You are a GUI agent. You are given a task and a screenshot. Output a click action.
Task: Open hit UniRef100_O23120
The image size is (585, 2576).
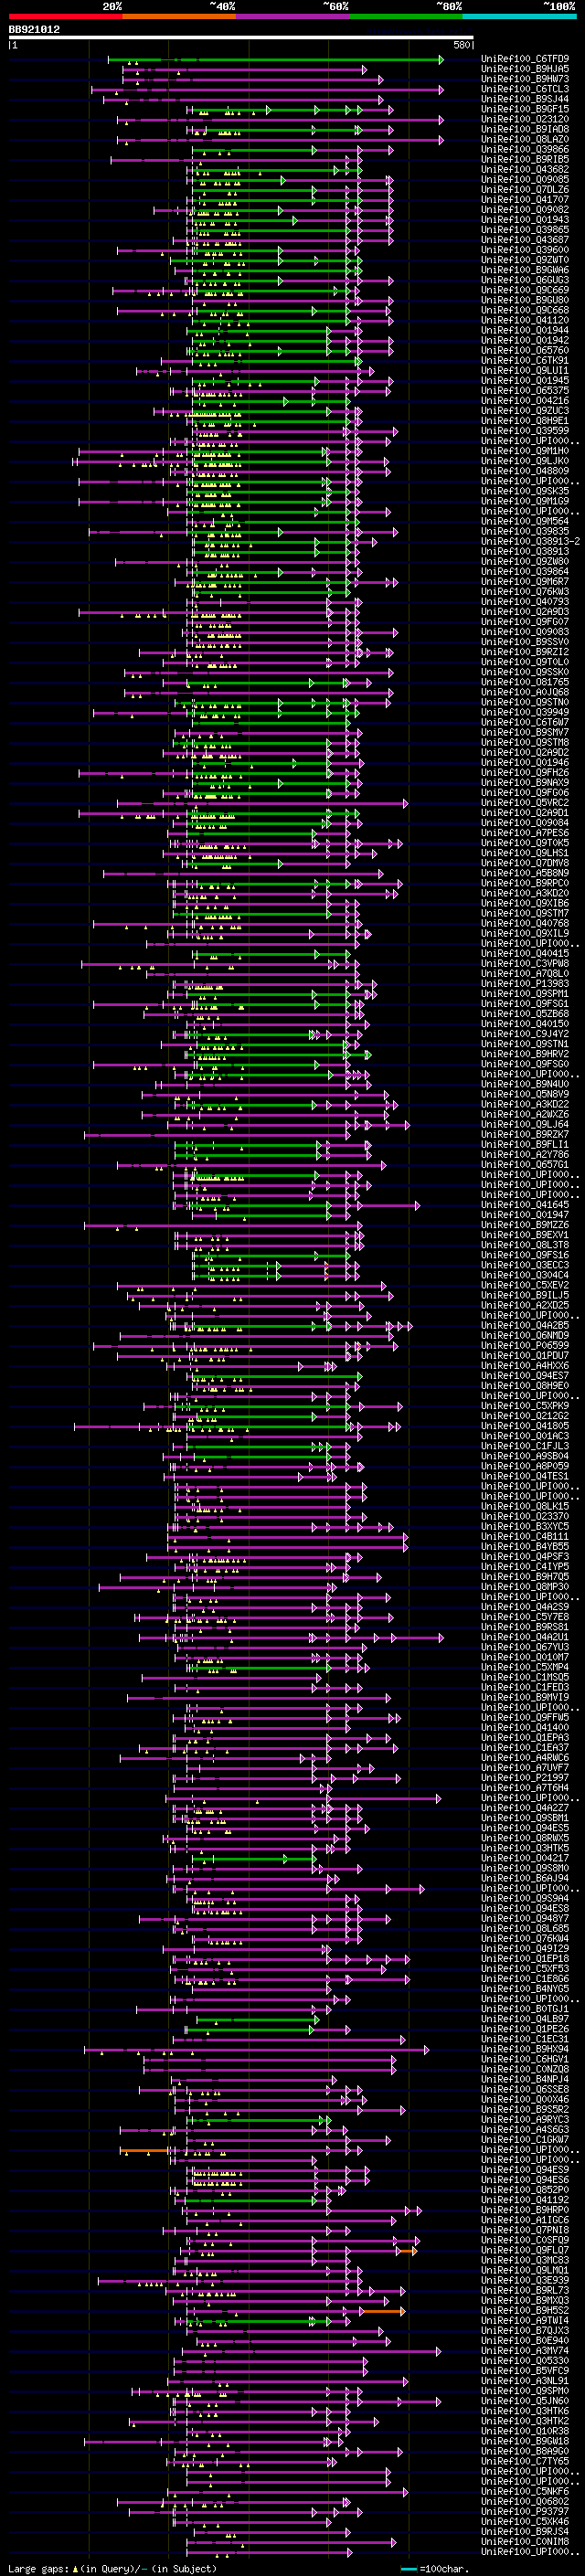coord(525,119)
